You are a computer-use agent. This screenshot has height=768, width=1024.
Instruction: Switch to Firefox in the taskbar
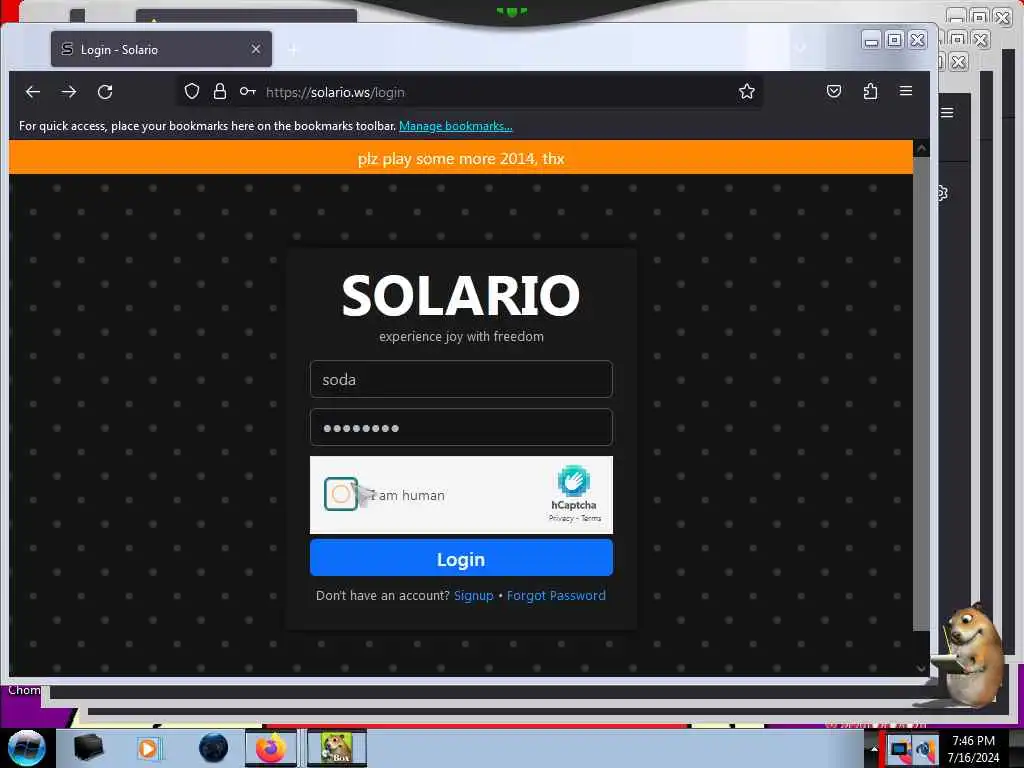pos(271,748)
